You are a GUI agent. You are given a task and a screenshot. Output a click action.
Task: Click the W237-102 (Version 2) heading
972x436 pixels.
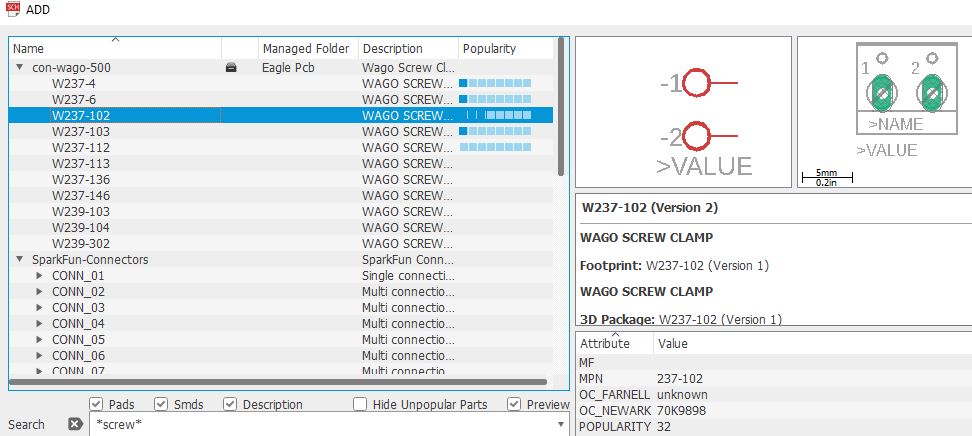point(650,208)
